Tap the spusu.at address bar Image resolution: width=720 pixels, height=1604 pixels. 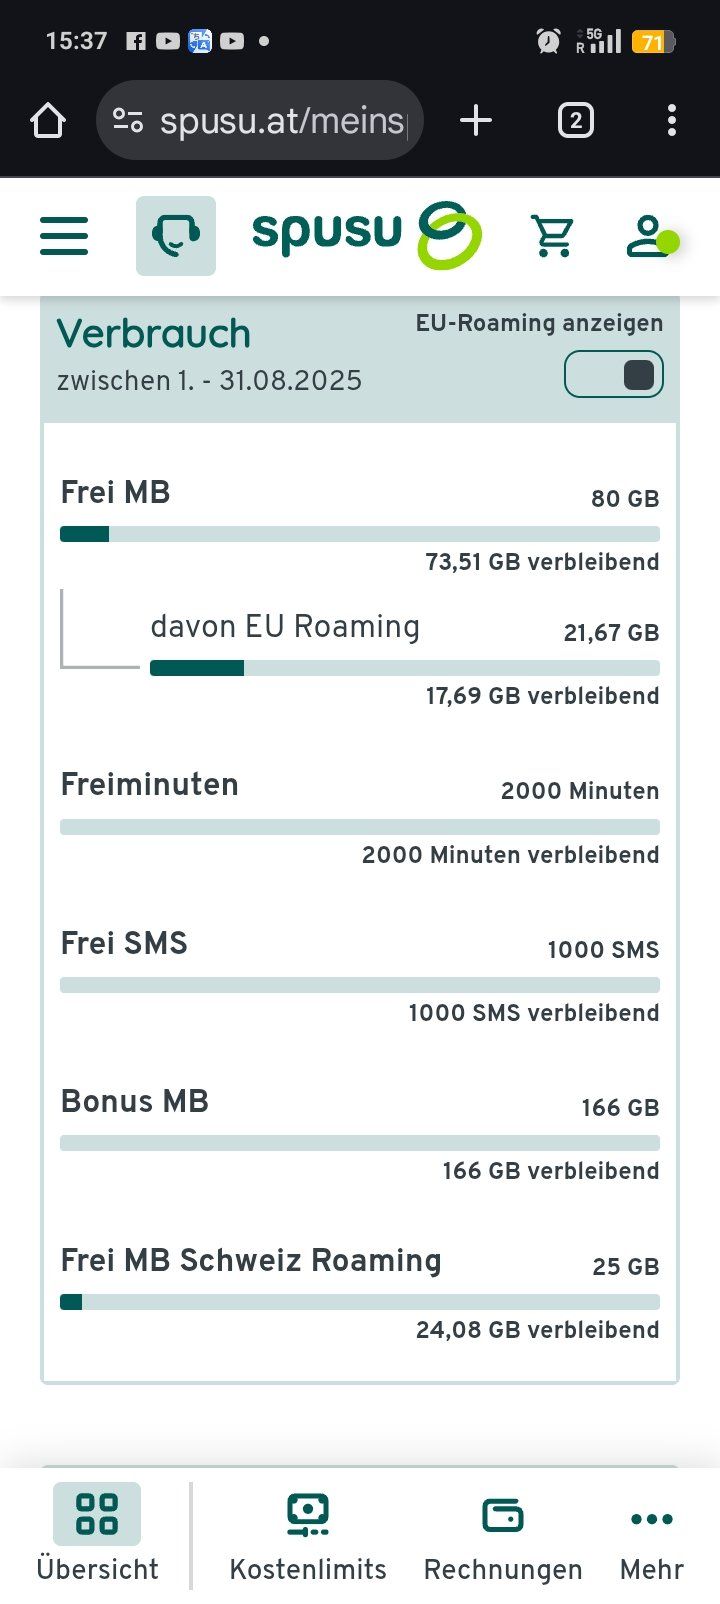[281, 121]
